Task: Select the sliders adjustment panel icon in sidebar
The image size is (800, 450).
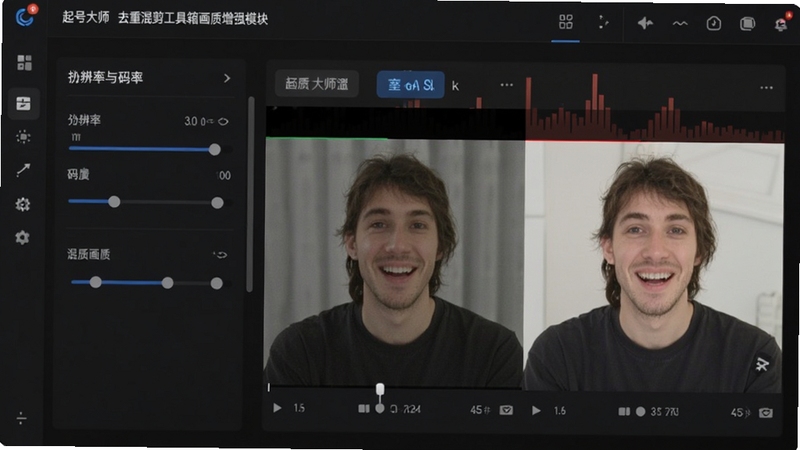Action: [23, 104]
